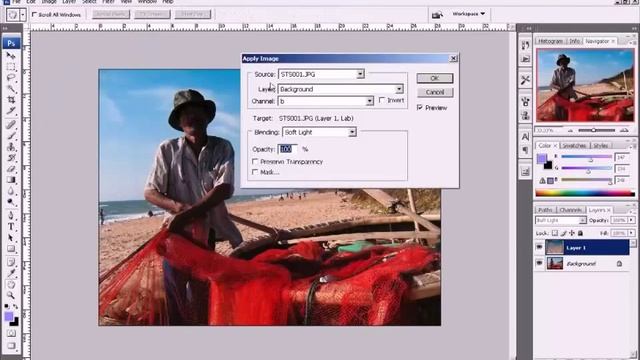Select the Hand tool in toolbox
The height and width of the screenshot is (360, 640).
[11, 284]
